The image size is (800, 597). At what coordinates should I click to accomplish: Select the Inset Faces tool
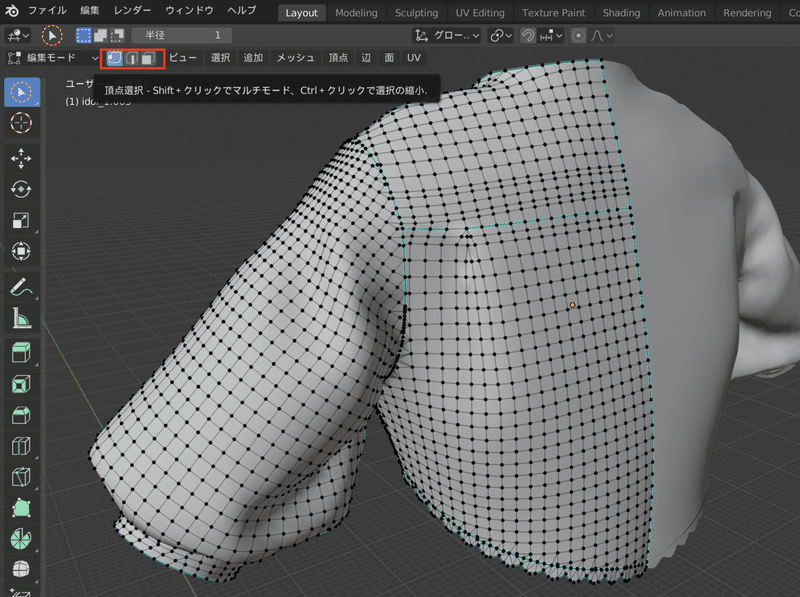(x=21, y=384)
